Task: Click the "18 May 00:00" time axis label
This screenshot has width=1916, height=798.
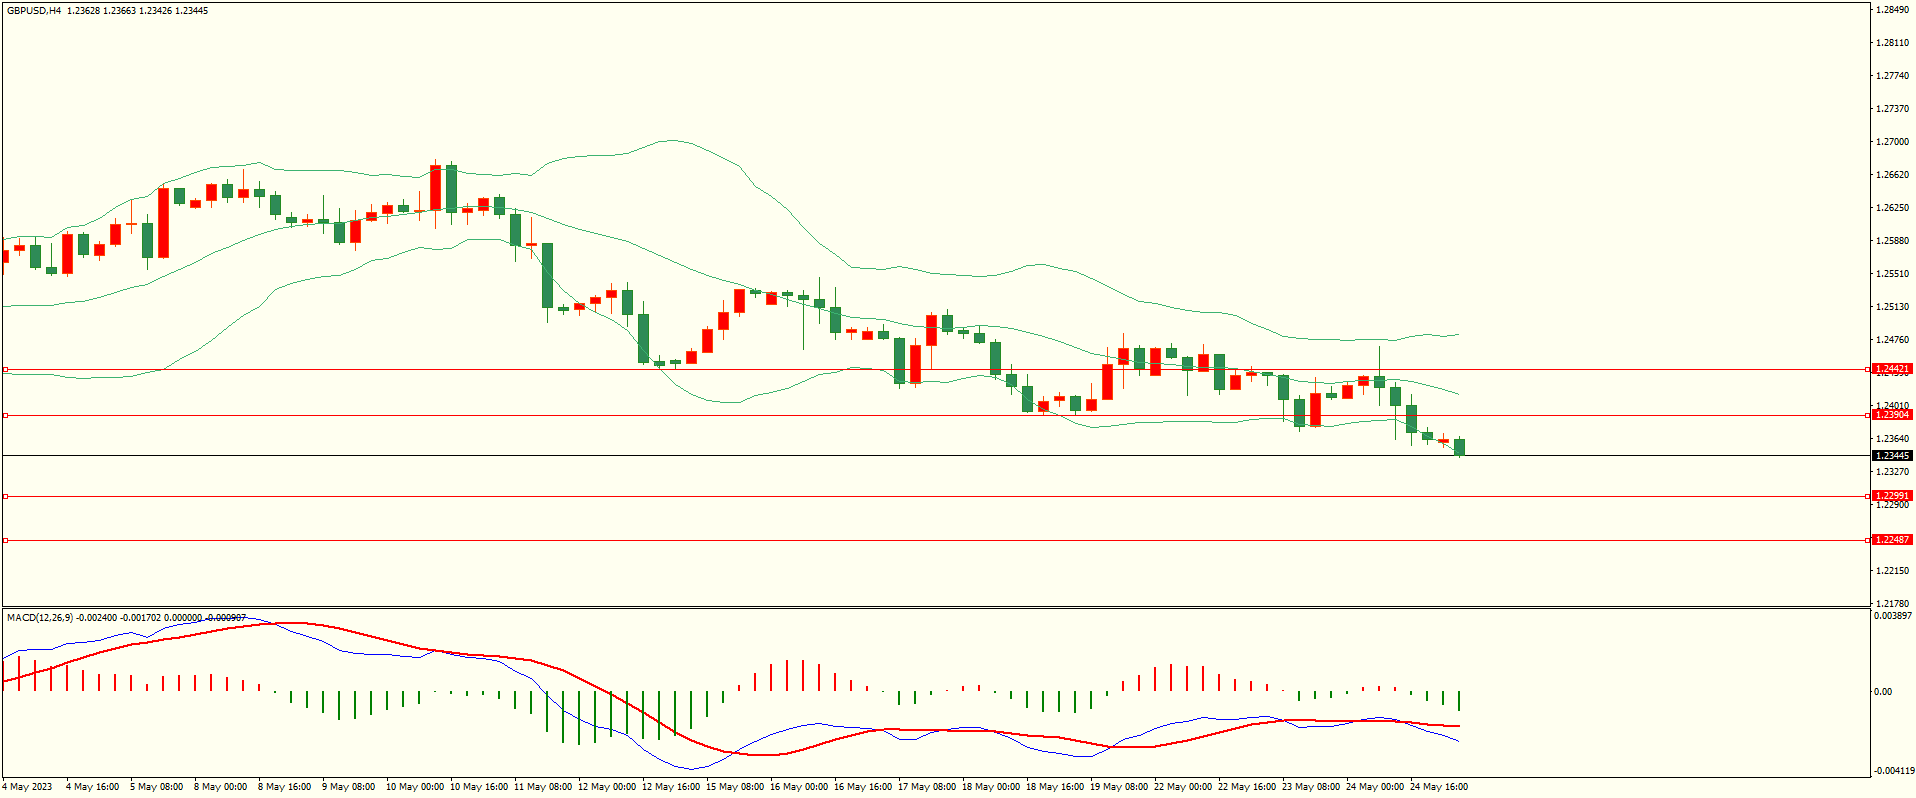Action: point(990,787)
